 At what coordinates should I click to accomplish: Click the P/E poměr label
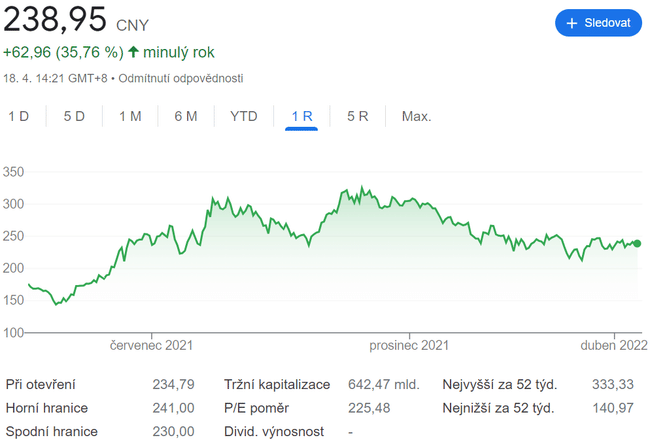[x=256, y=408]
